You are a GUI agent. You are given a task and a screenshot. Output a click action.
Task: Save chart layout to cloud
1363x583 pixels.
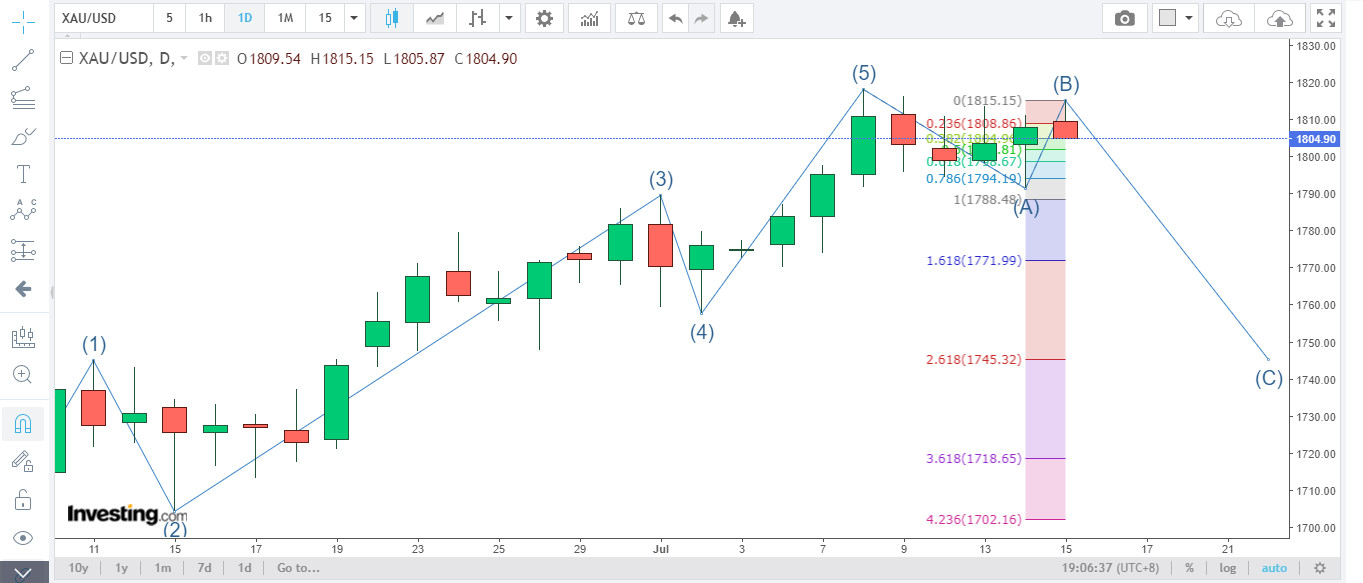pyautogui.click(x=1278, y=18)
